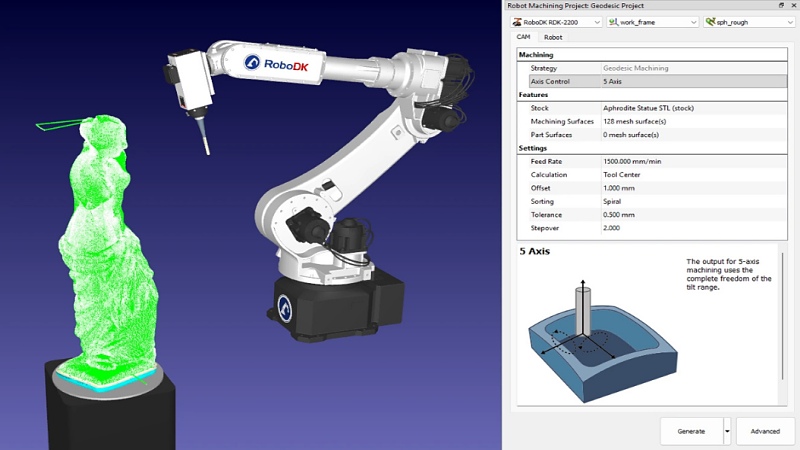
Task: Select the CAM tab
Action: tap(523, 37)
